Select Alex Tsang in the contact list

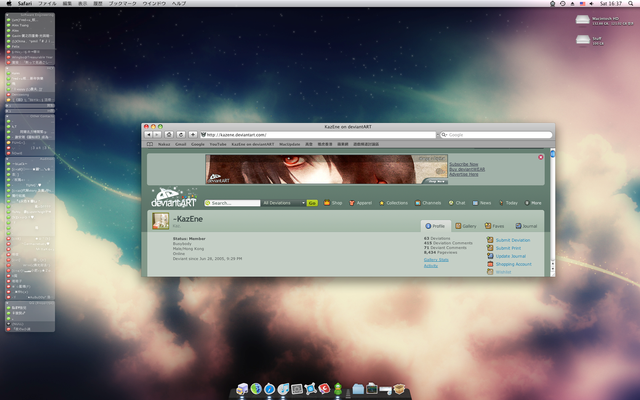tap(29, 25)
